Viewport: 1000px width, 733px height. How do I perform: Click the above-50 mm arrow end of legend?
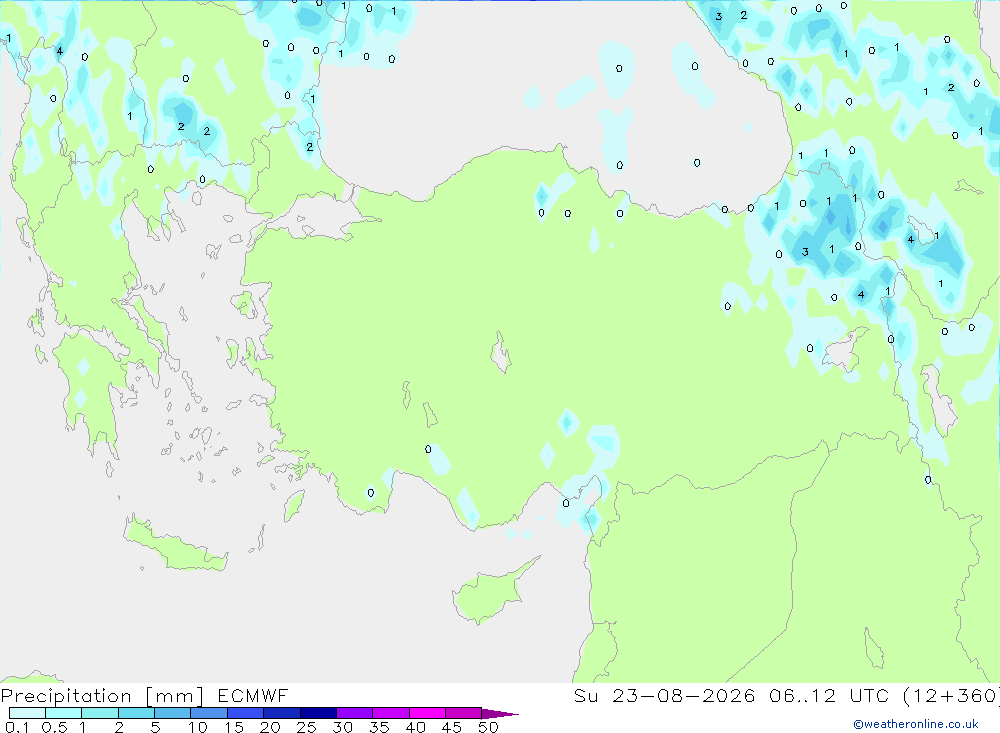click(x=499, y=714)
